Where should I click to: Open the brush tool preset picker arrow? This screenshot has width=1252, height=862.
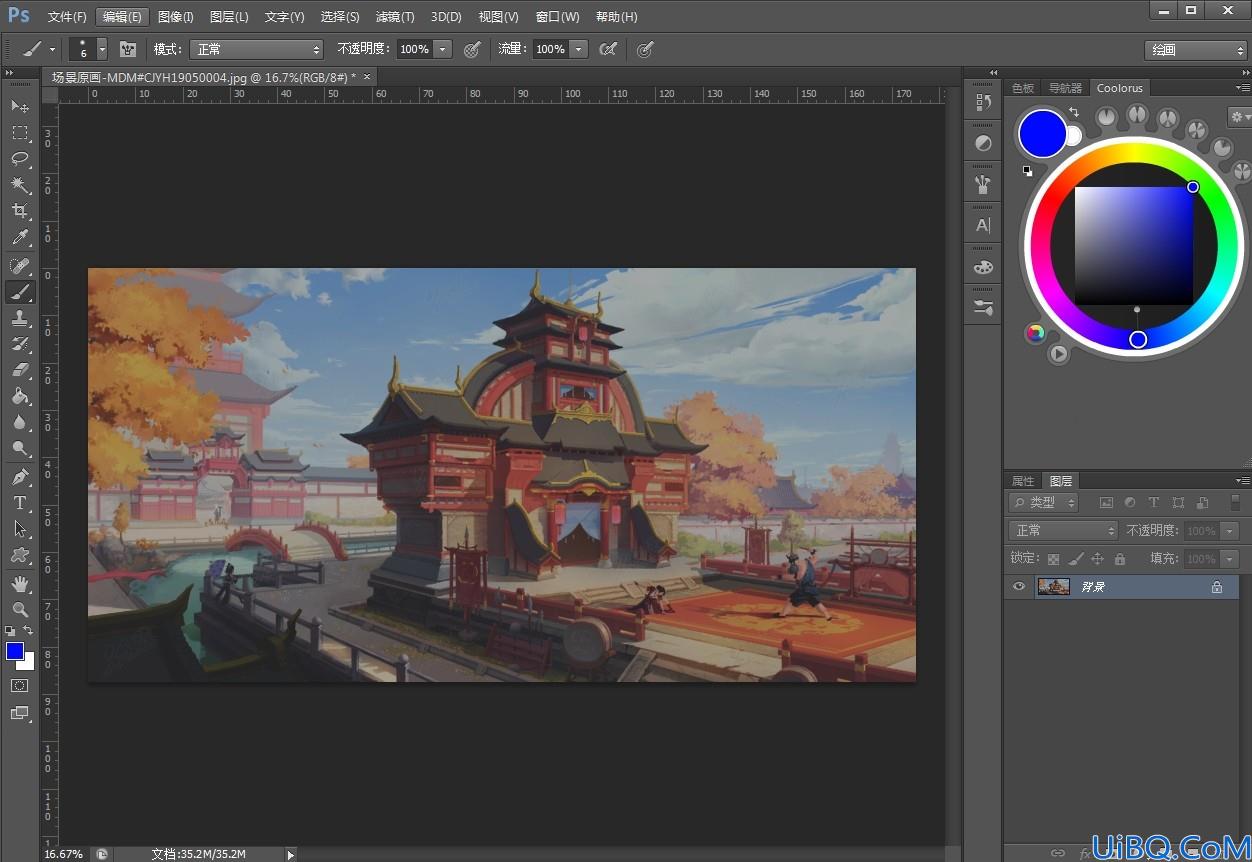[53, 49]
